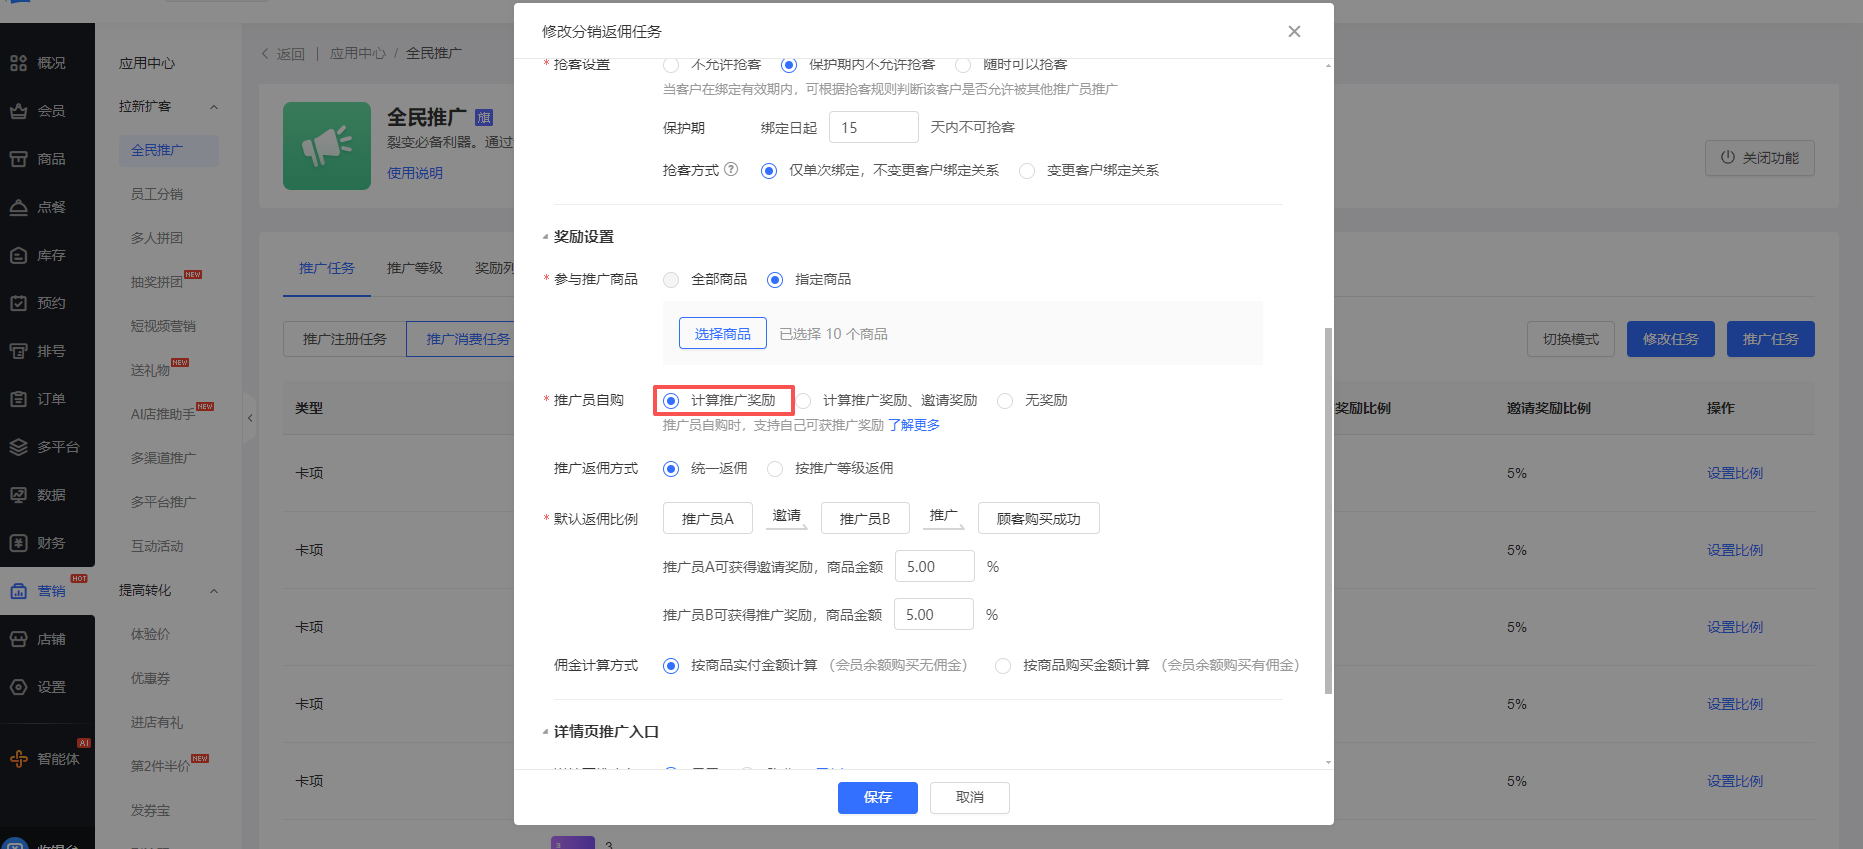Switch to the 推广等级 tab
Screen dimensions: 1863x849
click(414, 268)
